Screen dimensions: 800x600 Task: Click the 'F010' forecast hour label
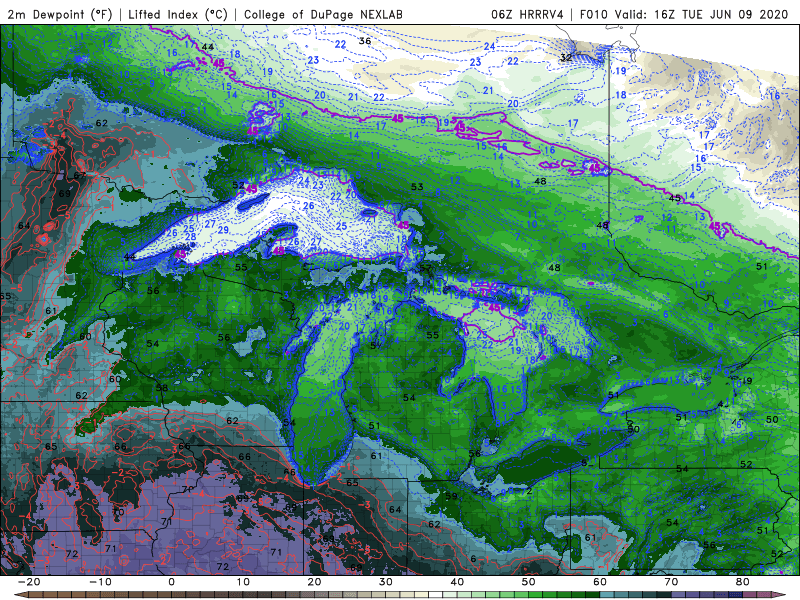[593, 14]
